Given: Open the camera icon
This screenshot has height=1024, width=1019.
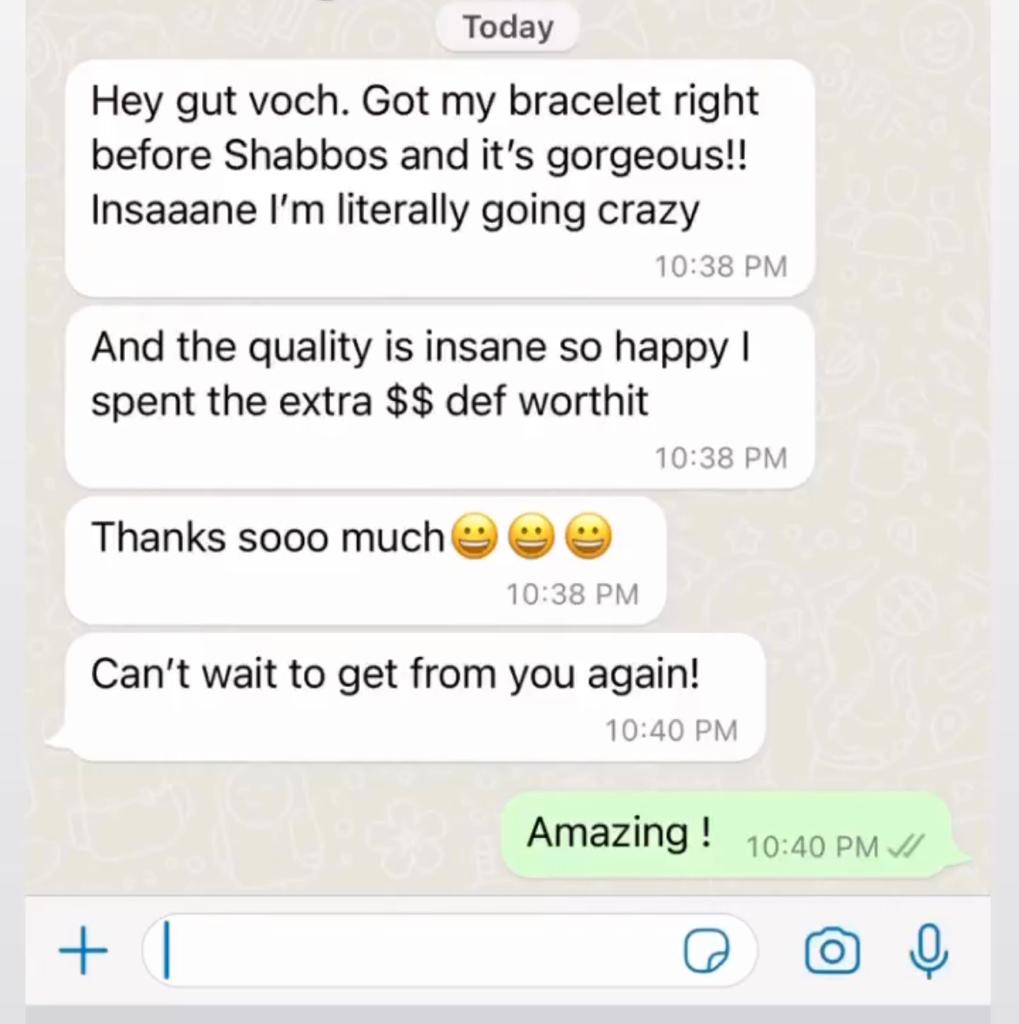Looking at the screenshot, I should click(x=832, y=951).
